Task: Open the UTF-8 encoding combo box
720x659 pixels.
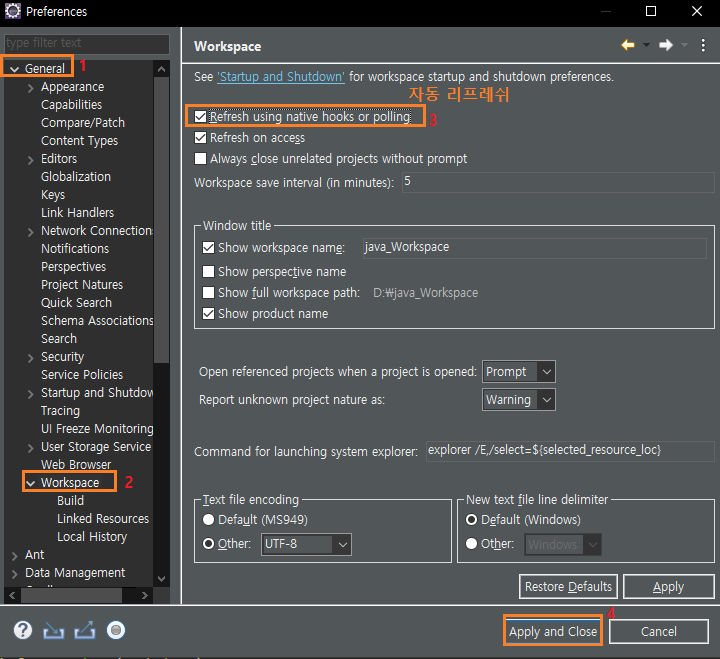Action: [306, 544]
